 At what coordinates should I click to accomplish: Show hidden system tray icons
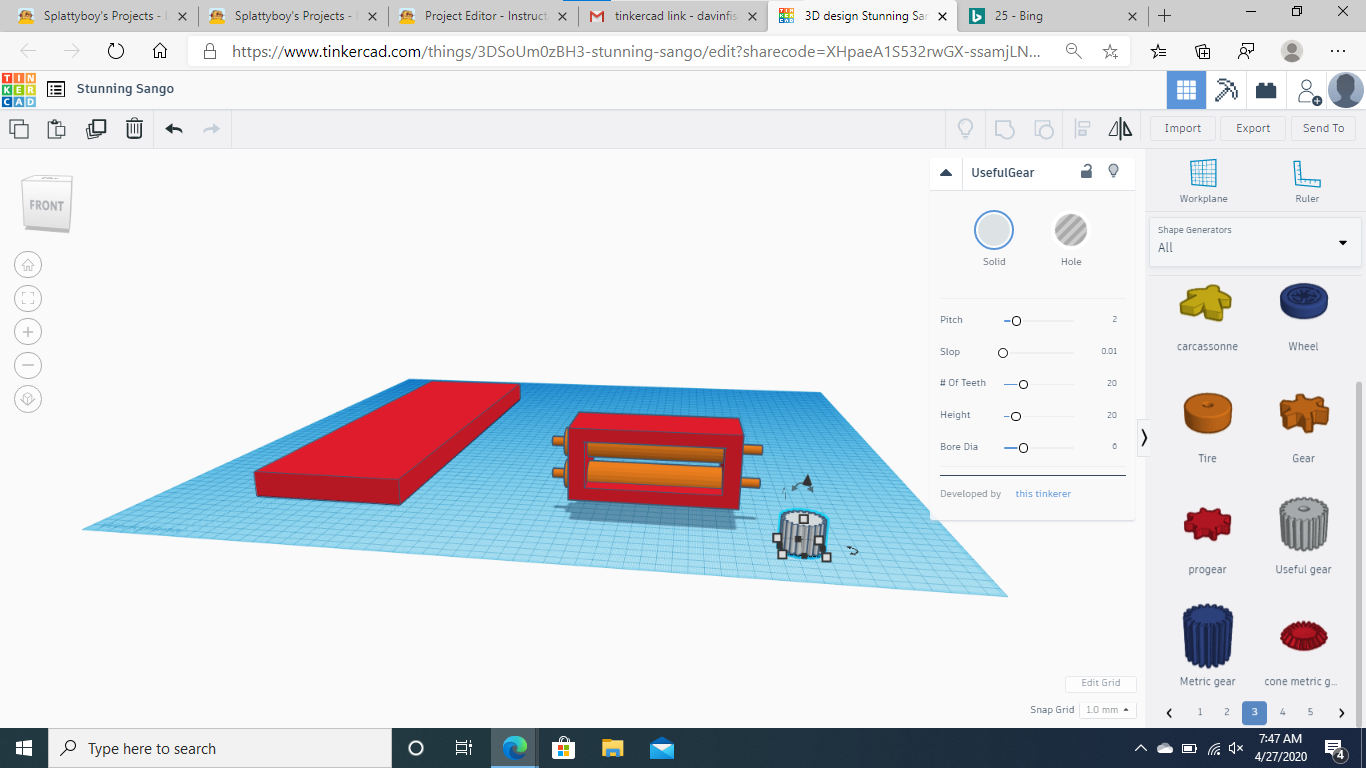1140,749
